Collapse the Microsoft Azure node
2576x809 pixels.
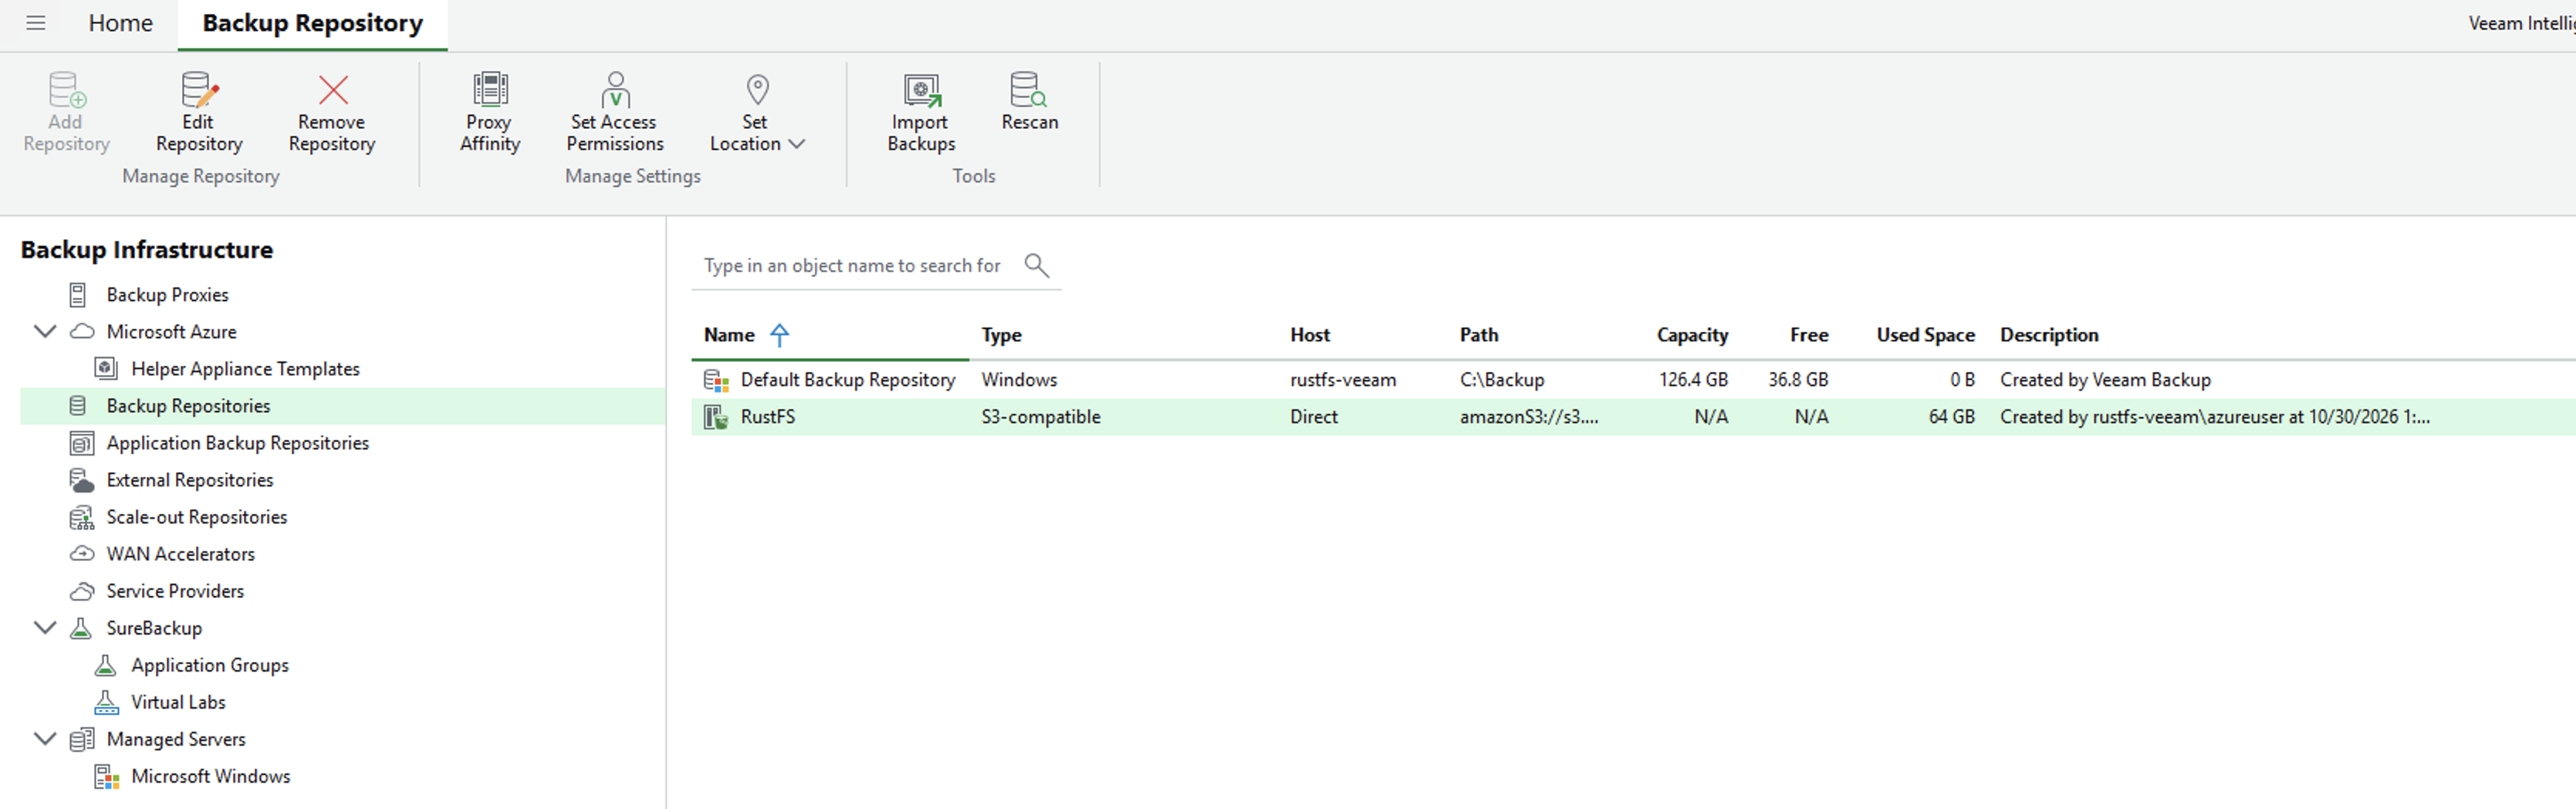(45, 331)
